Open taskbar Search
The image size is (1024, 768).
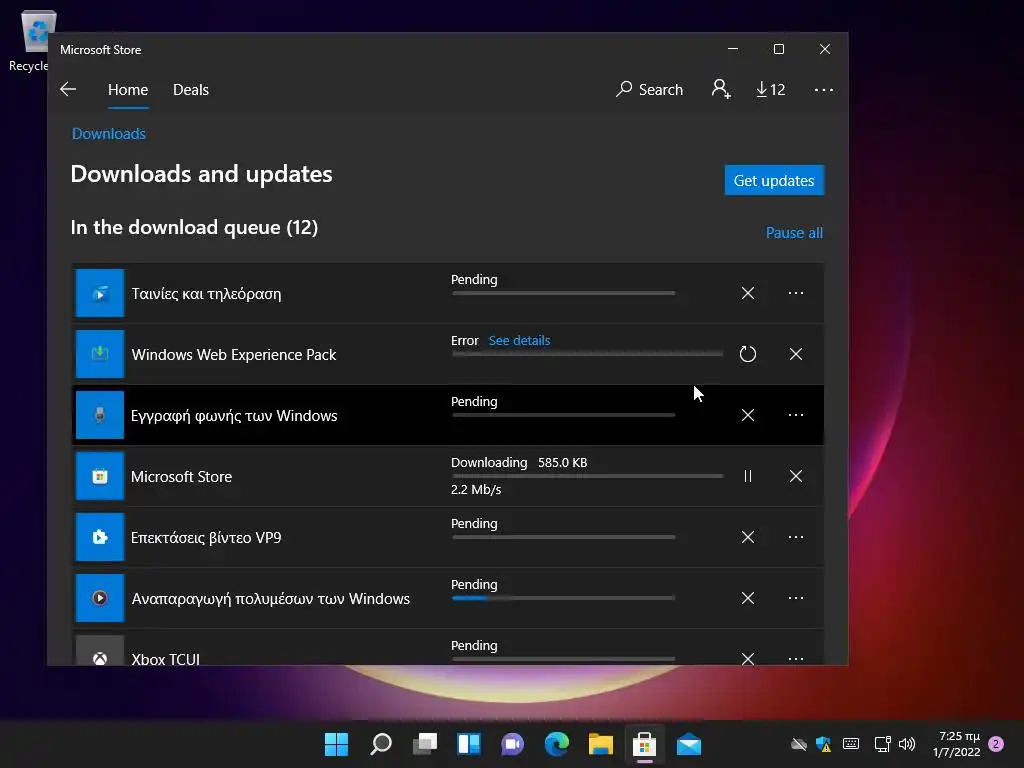coord(381,744)
